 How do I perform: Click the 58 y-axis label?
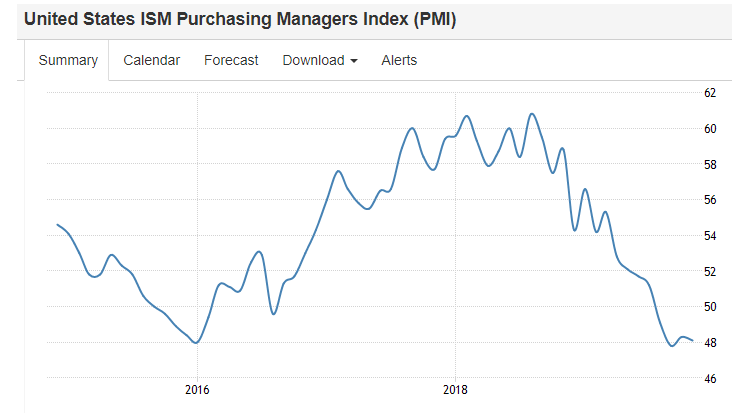tap(710, 164)
